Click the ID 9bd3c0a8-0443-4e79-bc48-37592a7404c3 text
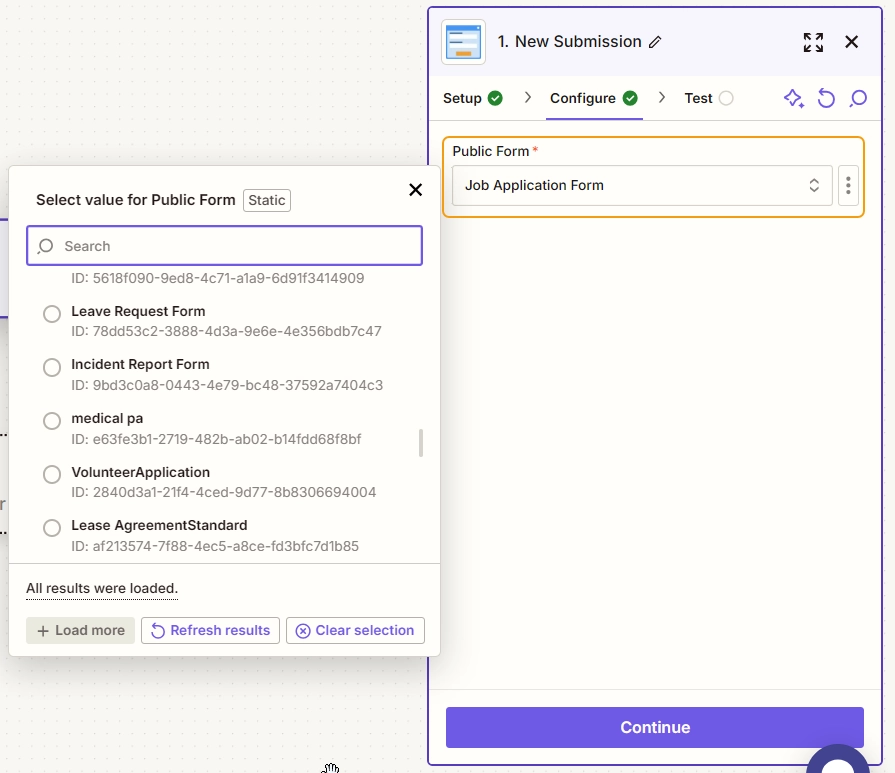This screenshot has width=895, height=773. click(x=227, y=385)
